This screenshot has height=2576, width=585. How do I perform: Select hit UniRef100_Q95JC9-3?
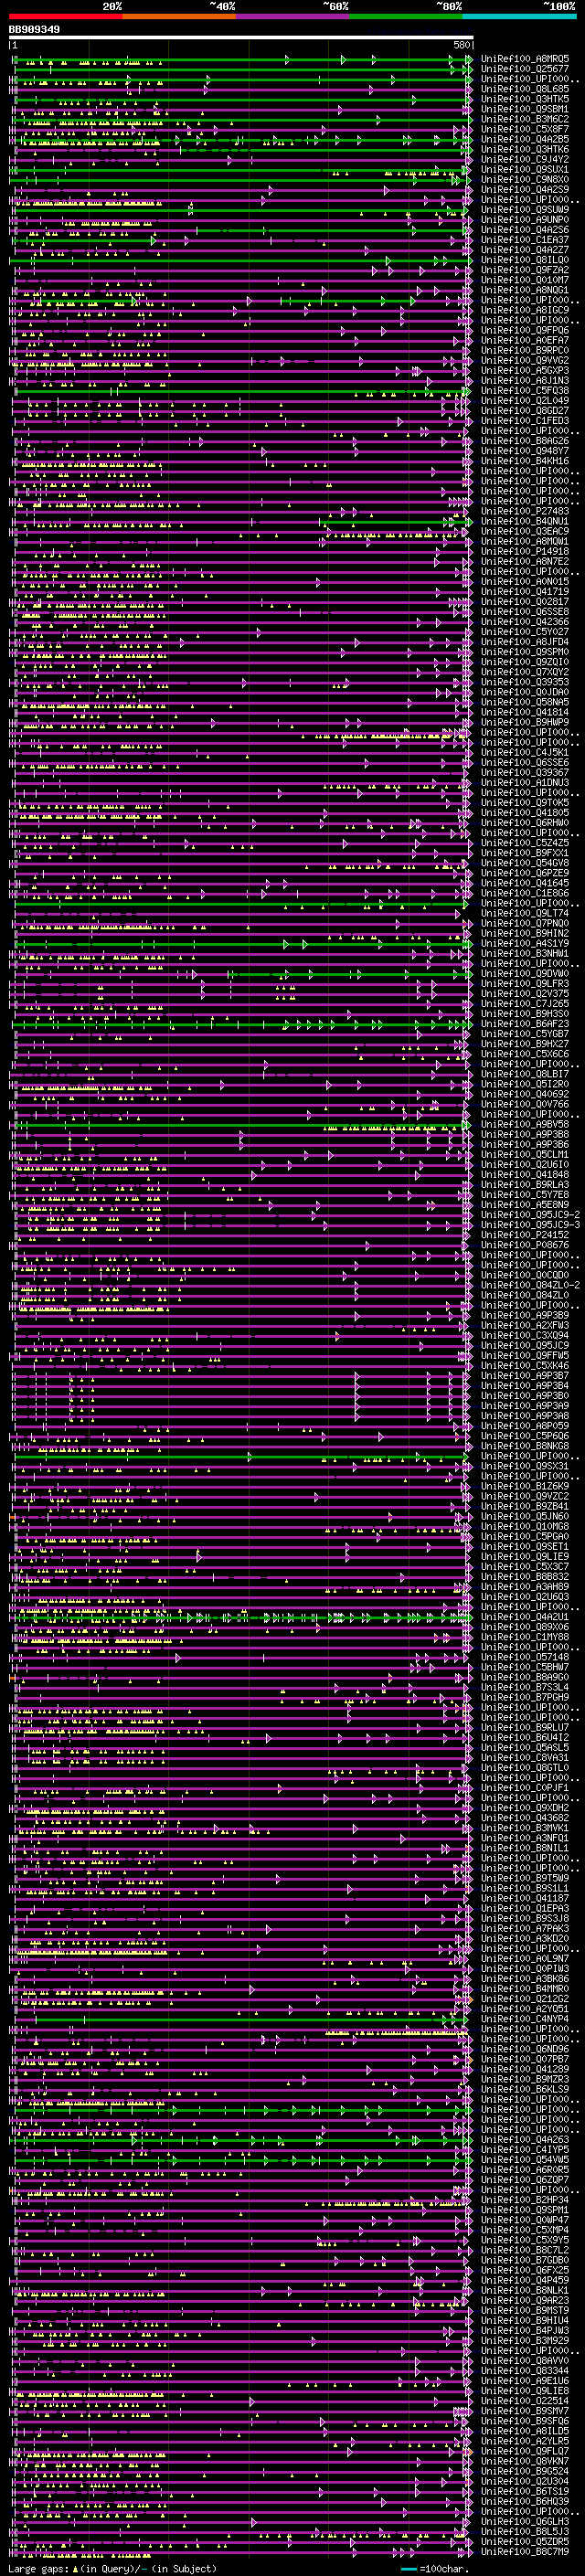coord(530,1225)
